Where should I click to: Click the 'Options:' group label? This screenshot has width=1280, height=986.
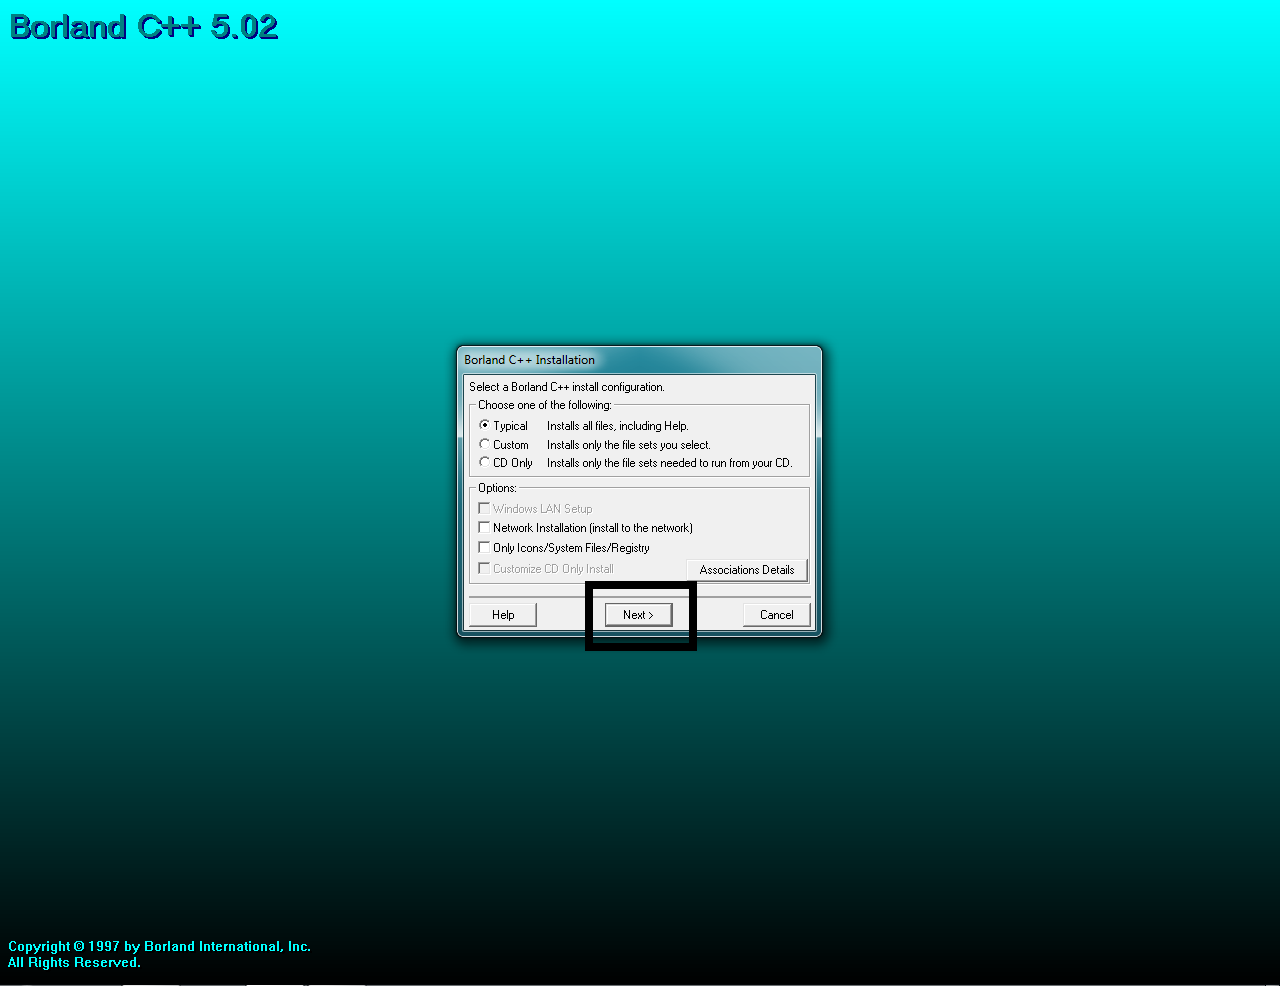coord(497,488)
